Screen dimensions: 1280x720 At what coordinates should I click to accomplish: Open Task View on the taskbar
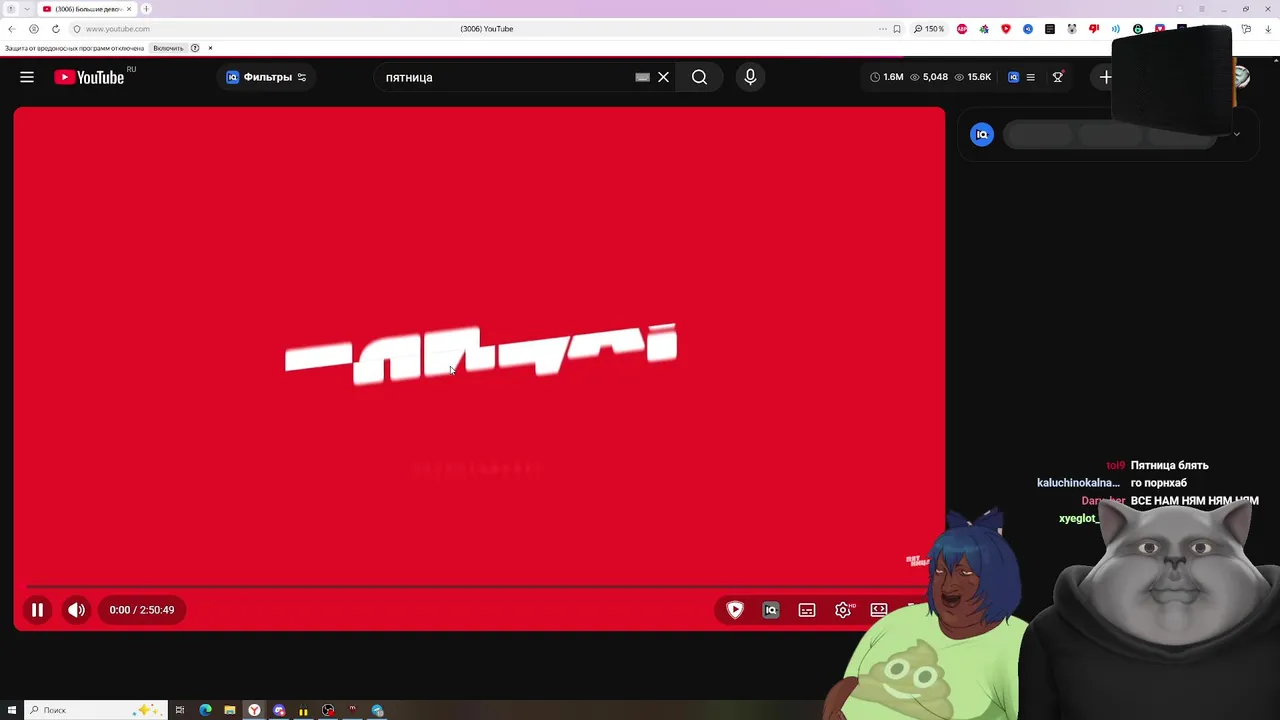click(180, 710)
